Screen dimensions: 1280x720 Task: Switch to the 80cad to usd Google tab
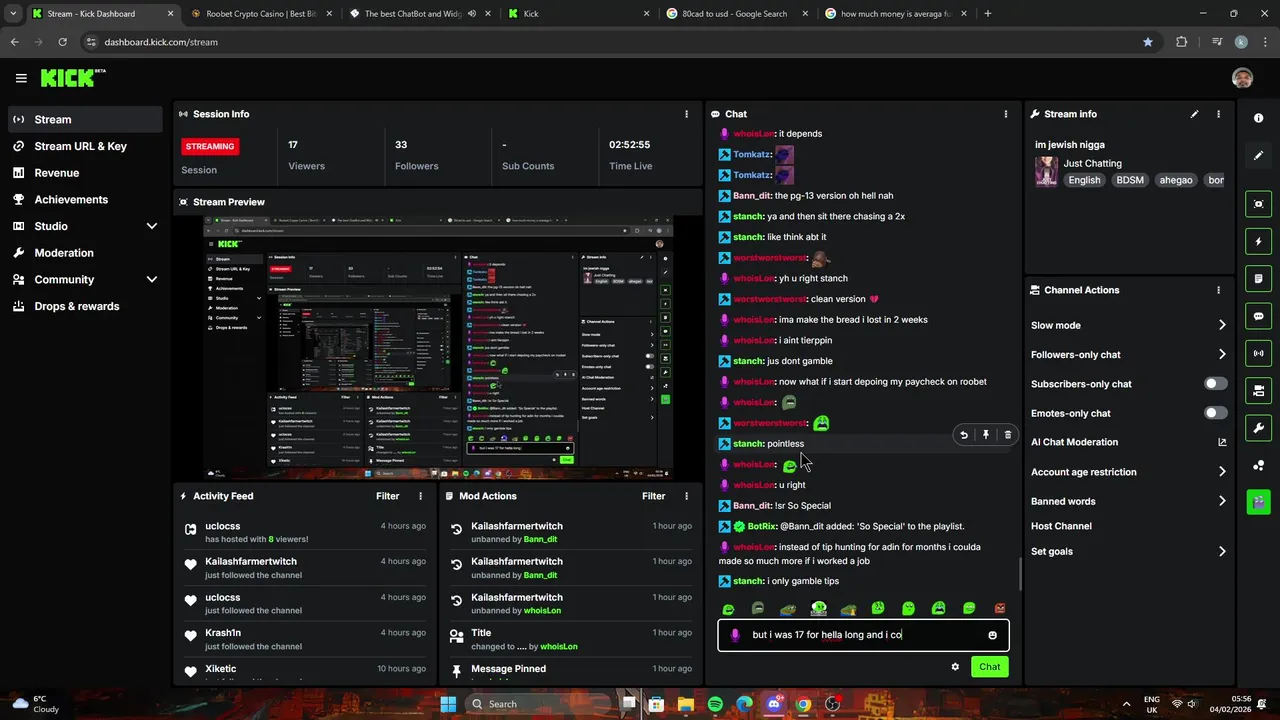click(x=737, y=14)
